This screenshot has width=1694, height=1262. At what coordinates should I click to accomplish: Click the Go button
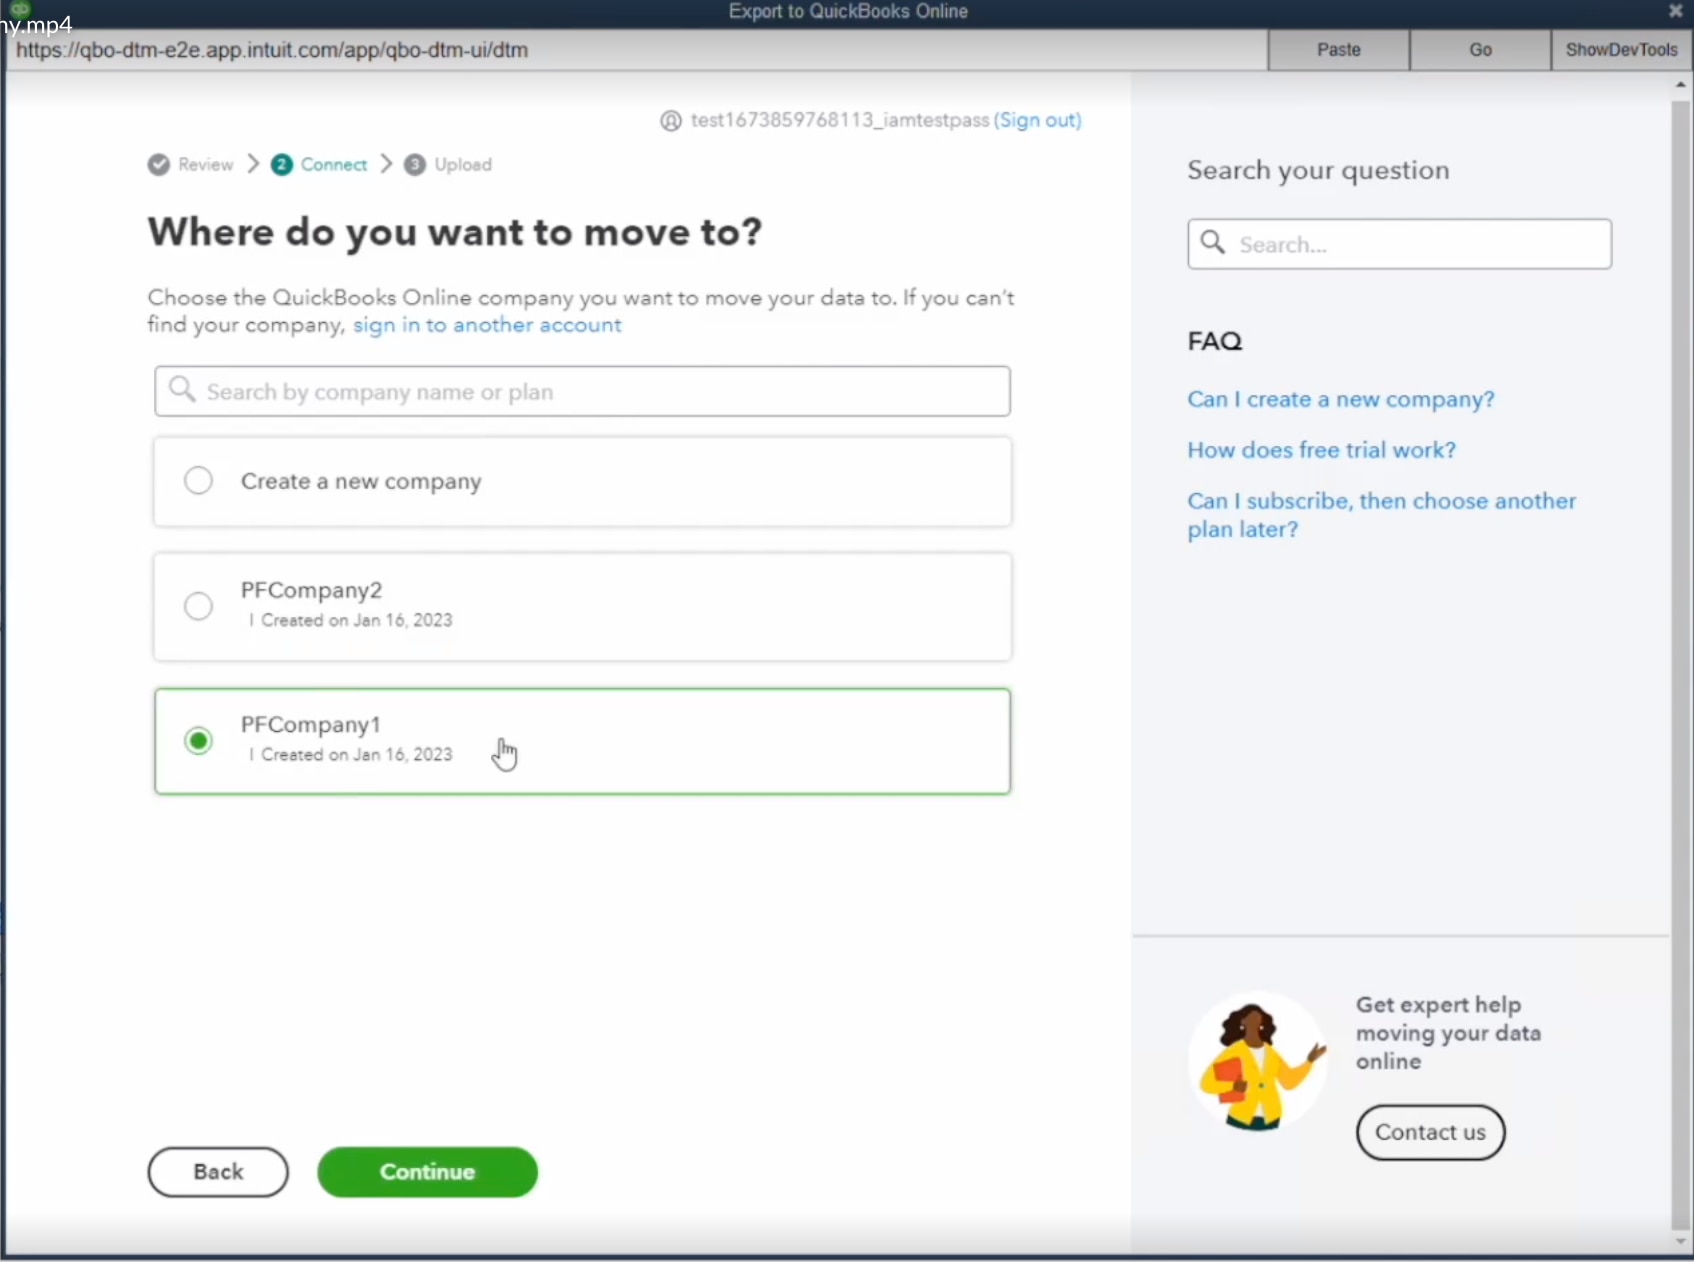click(1480, 50)
